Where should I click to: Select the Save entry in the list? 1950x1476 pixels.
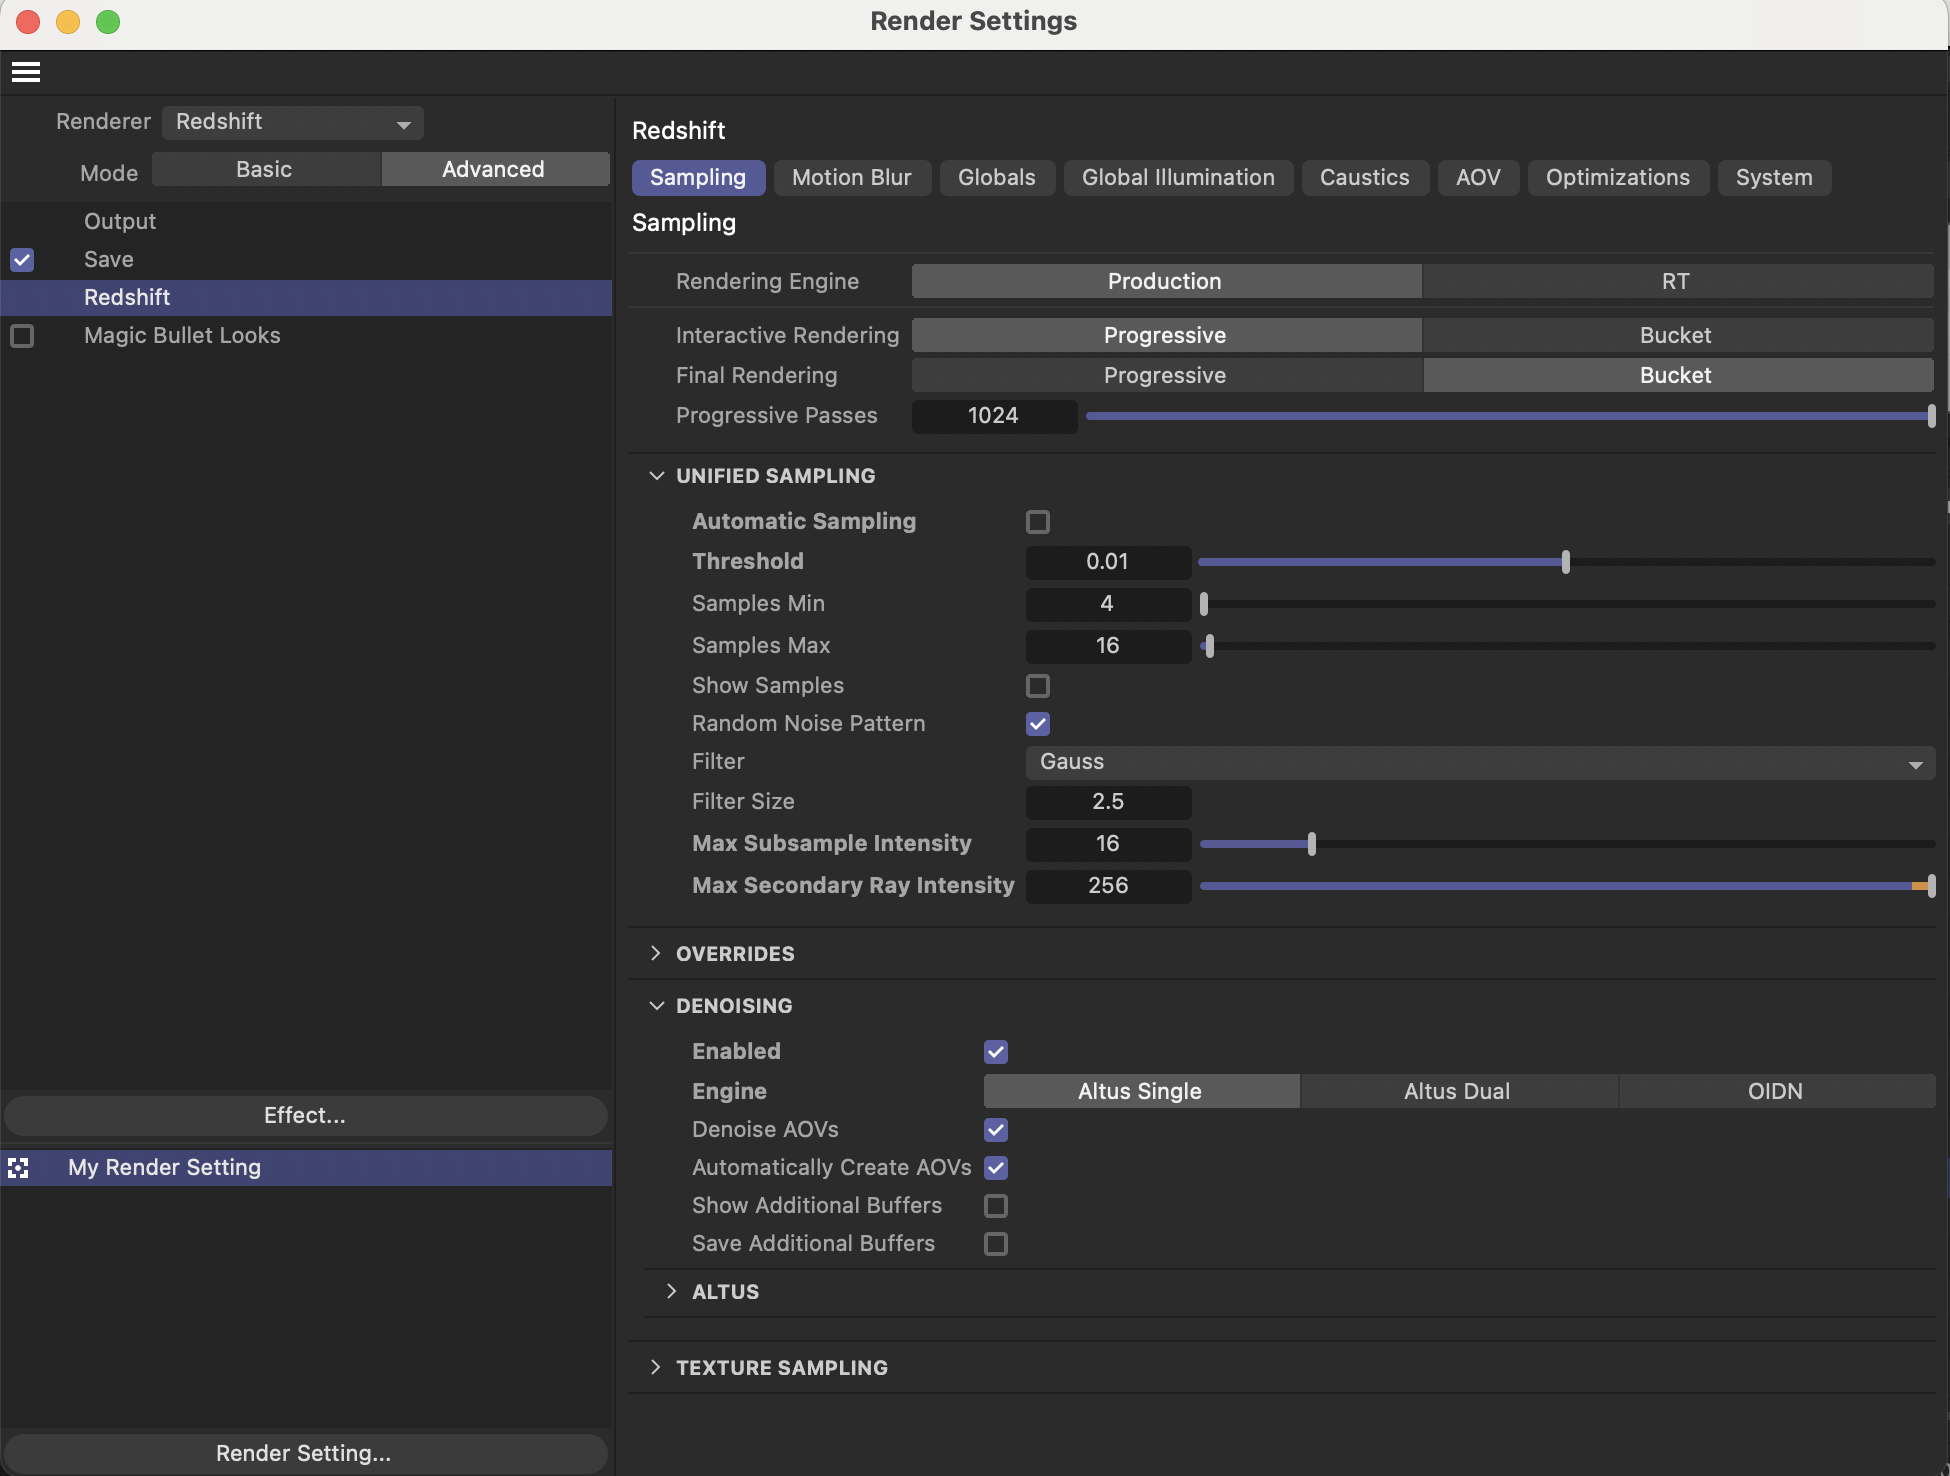click(109, 260)
